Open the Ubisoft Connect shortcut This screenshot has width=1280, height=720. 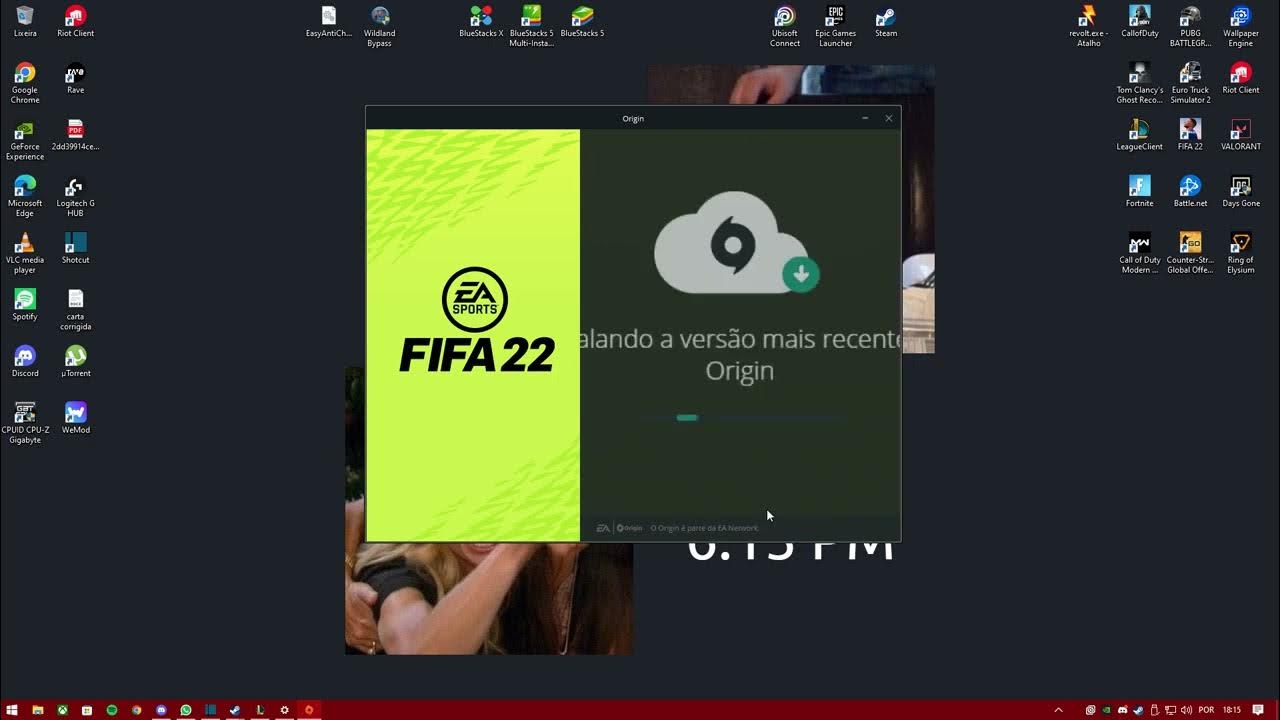coord(785,27)
